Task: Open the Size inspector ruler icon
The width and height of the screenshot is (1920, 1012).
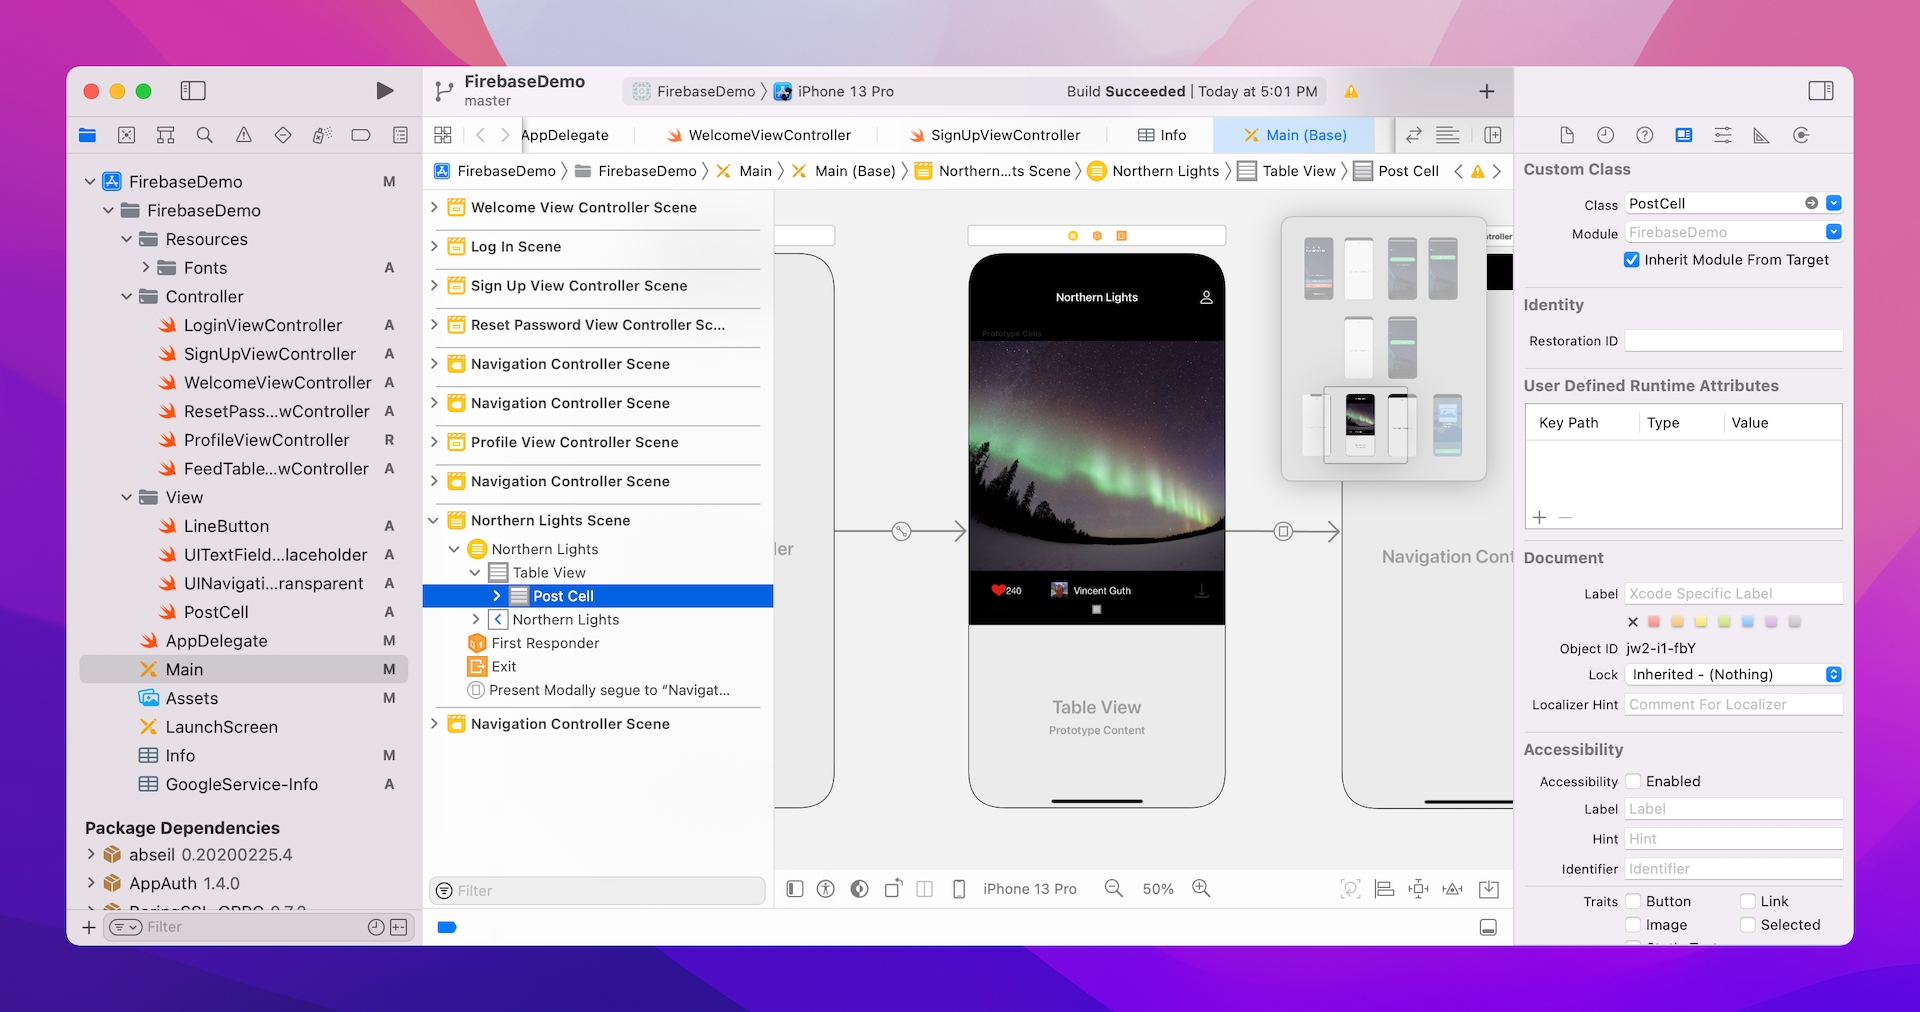Action: [x=1761, y=135]
